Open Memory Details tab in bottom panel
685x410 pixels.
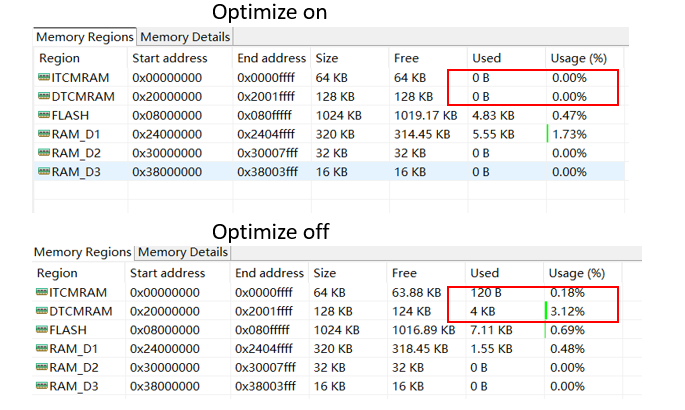(x=183, y=252)
